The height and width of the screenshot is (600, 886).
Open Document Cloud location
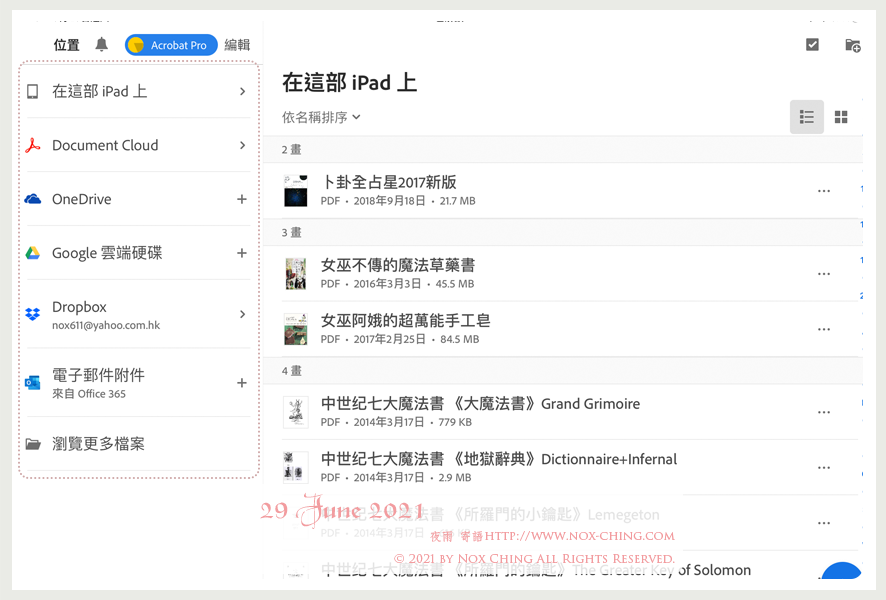(x=138, y=145)
